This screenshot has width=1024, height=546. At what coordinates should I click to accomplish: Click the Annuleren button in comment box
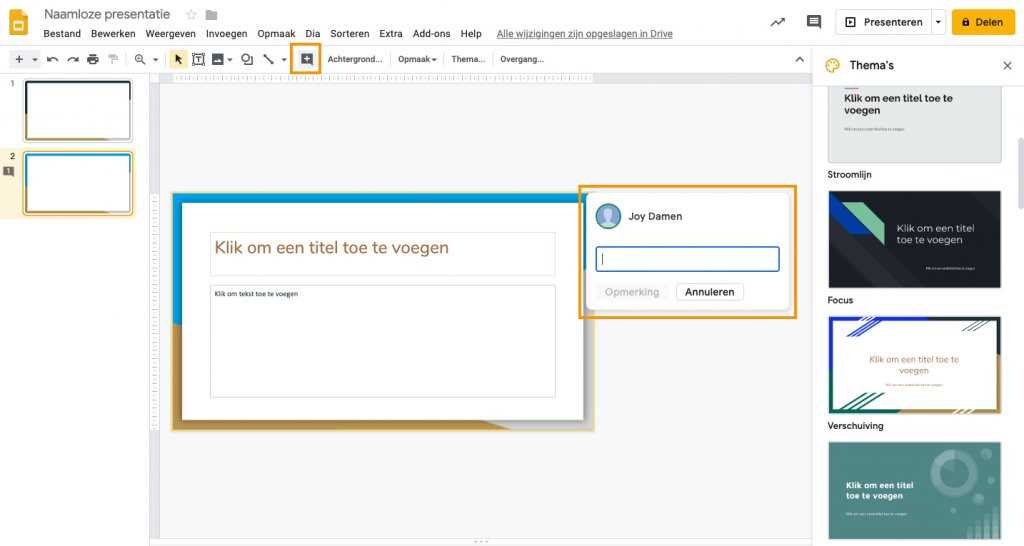point(709,292)
